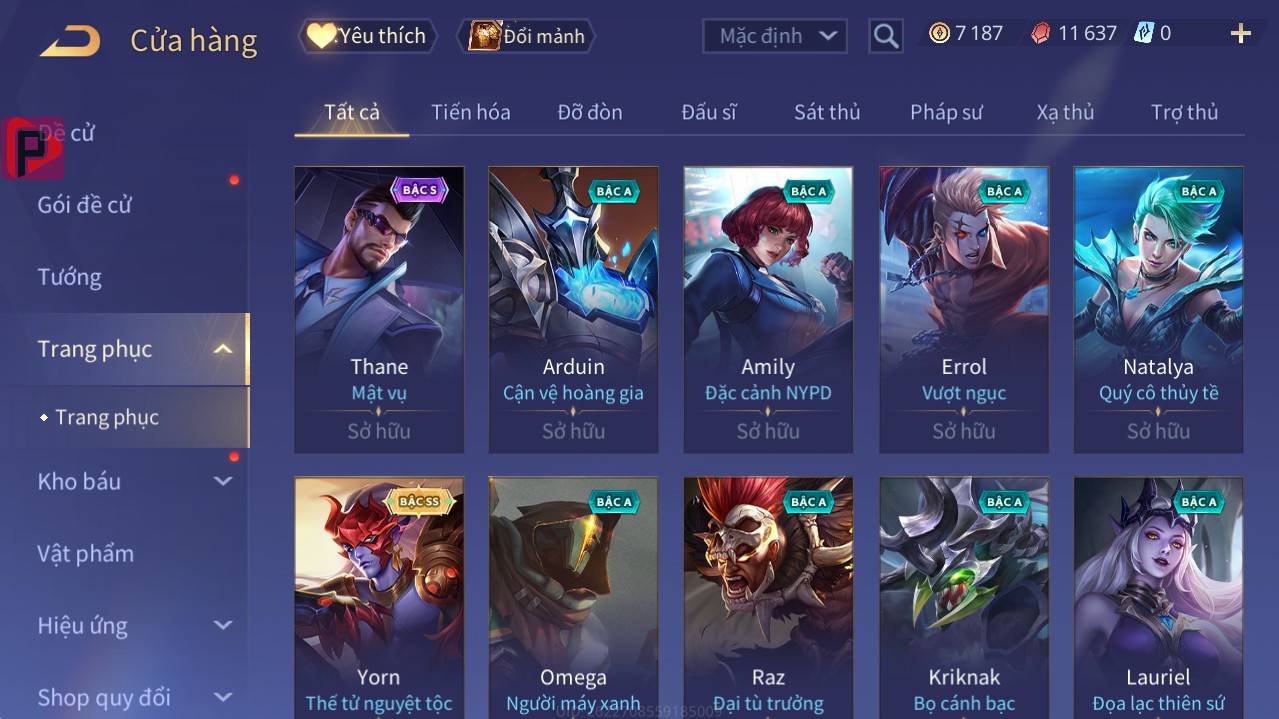
Task: Expand the Kho báu sidebar section
Action: 223,481
